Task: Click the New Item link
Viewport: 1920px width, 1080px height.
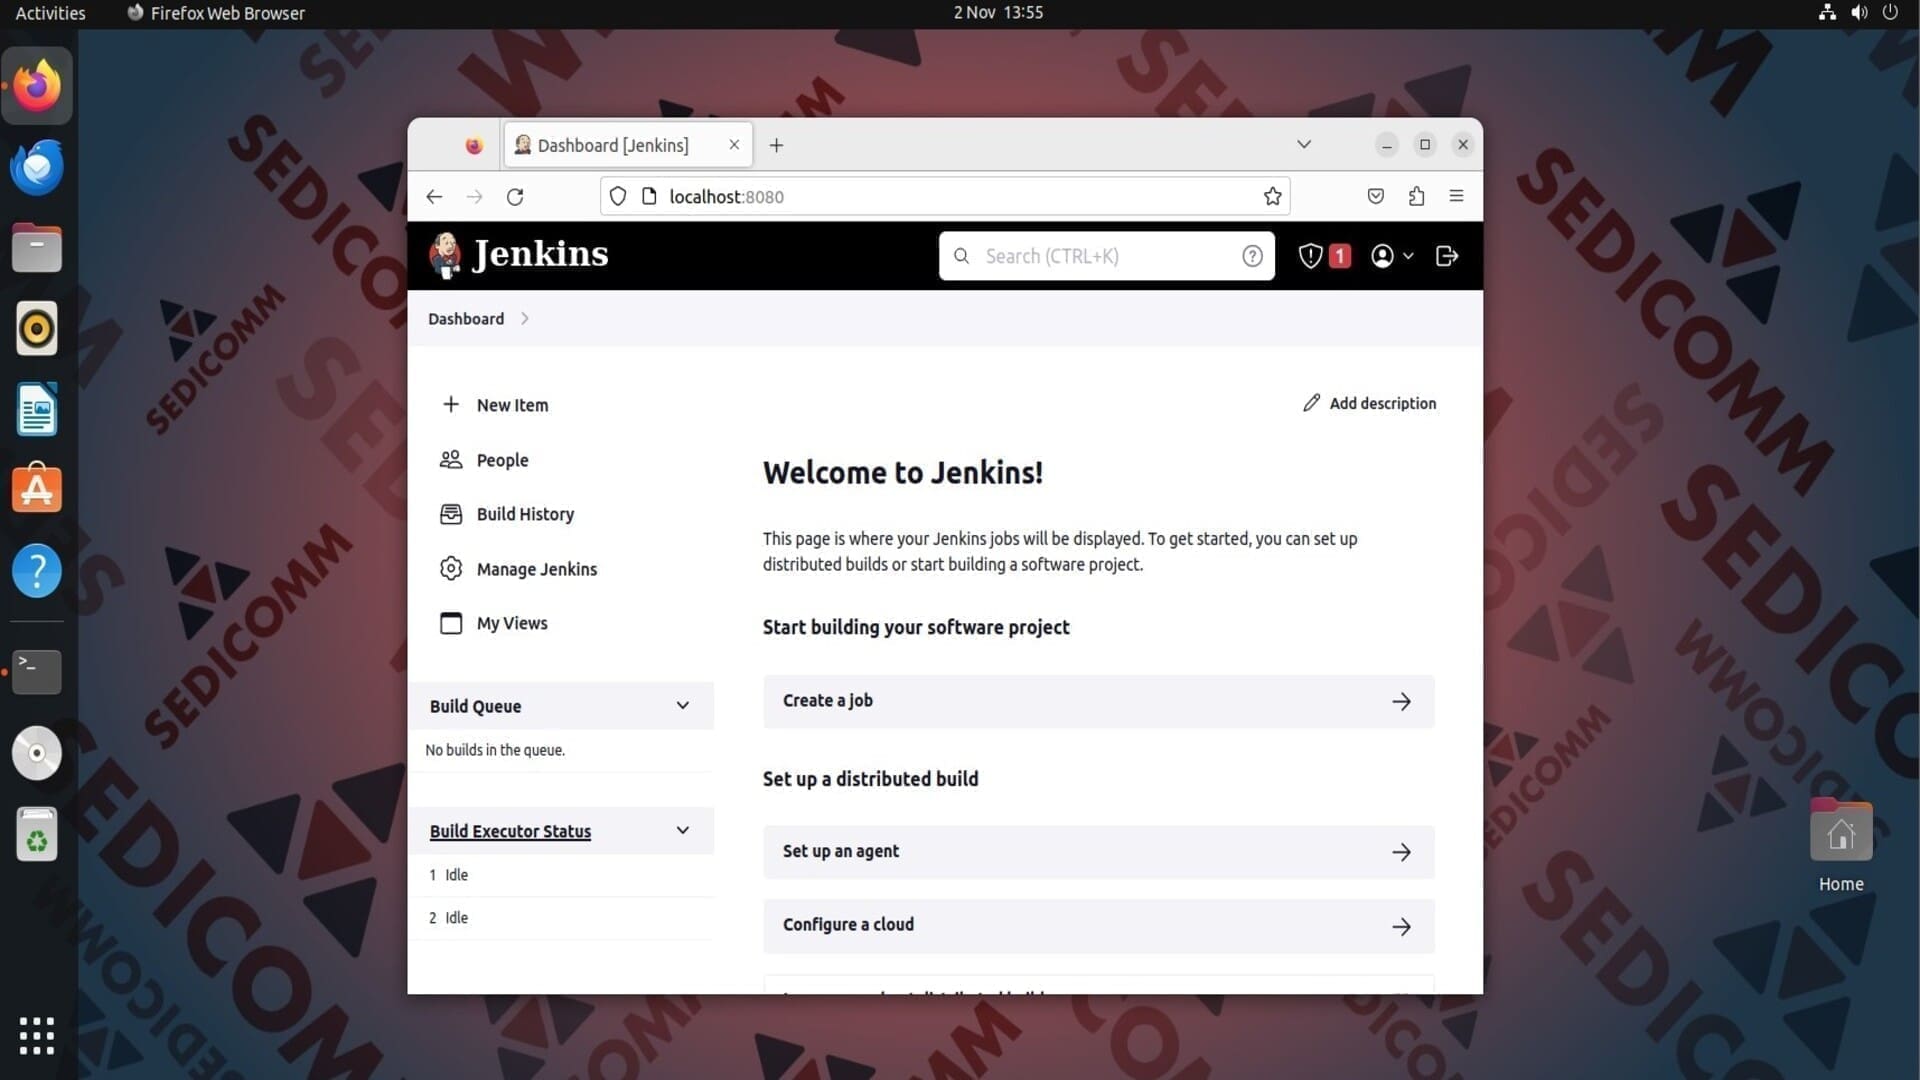Action: [x=512, y=405]
